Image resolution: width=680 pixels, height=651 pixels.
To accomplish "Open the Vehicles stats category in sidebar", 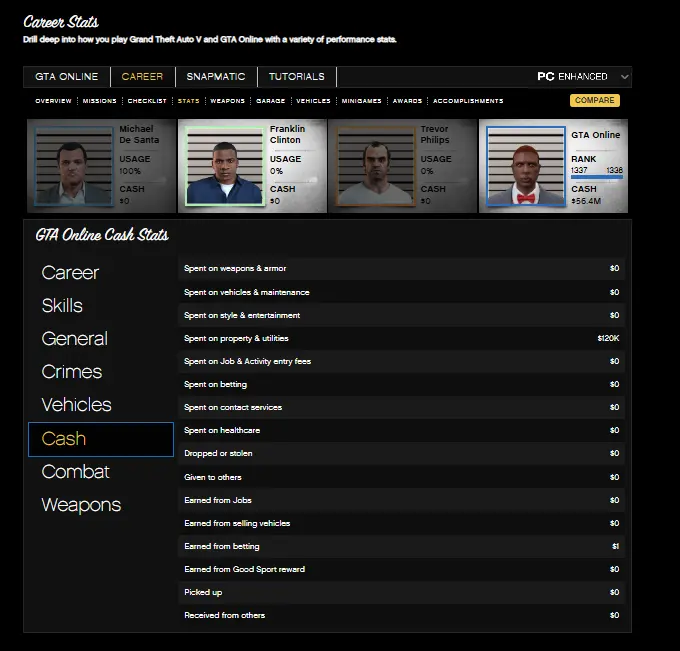I will click(x=77, y=405).
